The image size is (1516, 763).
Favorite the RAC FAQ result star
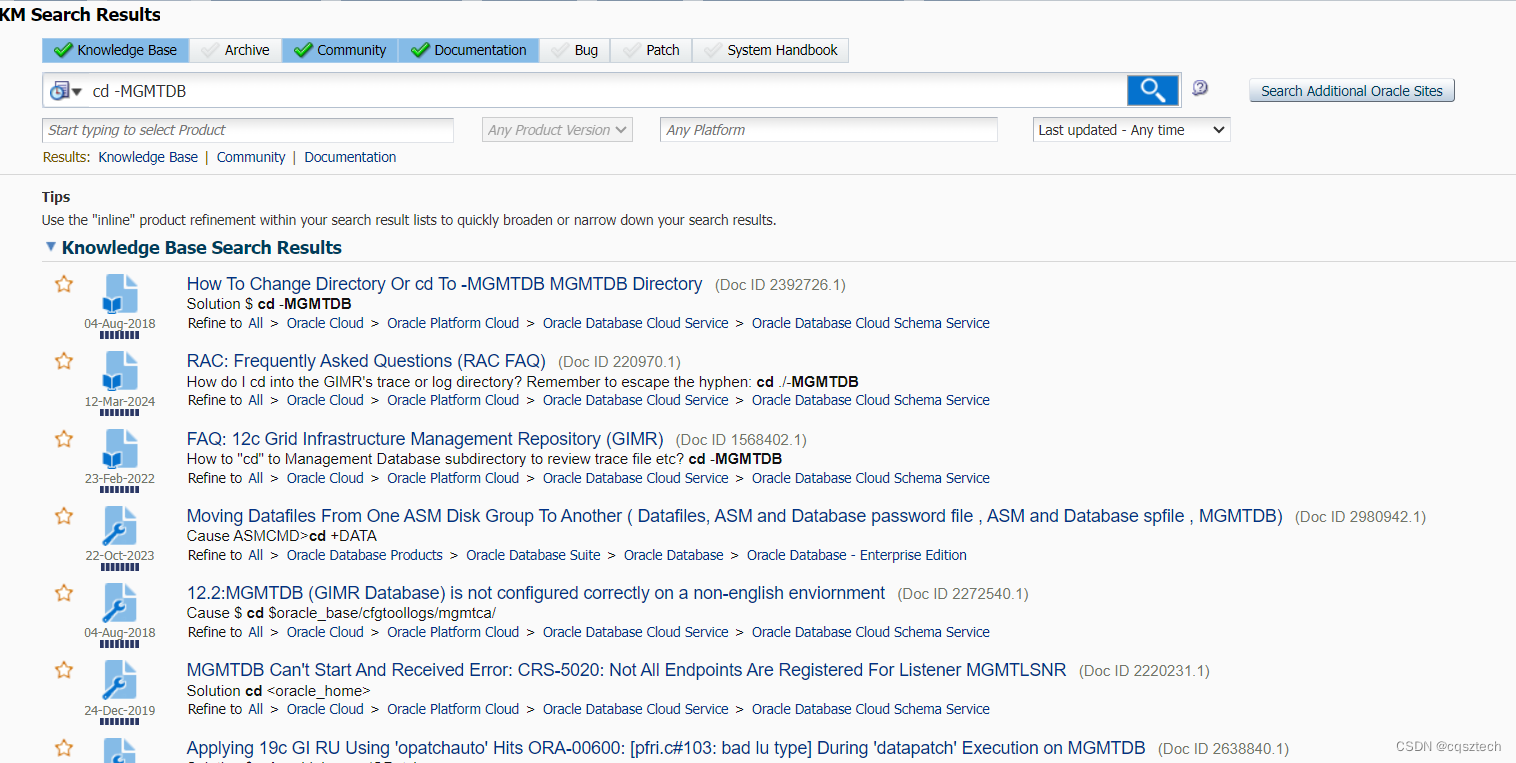pyautogui.click(x=64, y=361)
